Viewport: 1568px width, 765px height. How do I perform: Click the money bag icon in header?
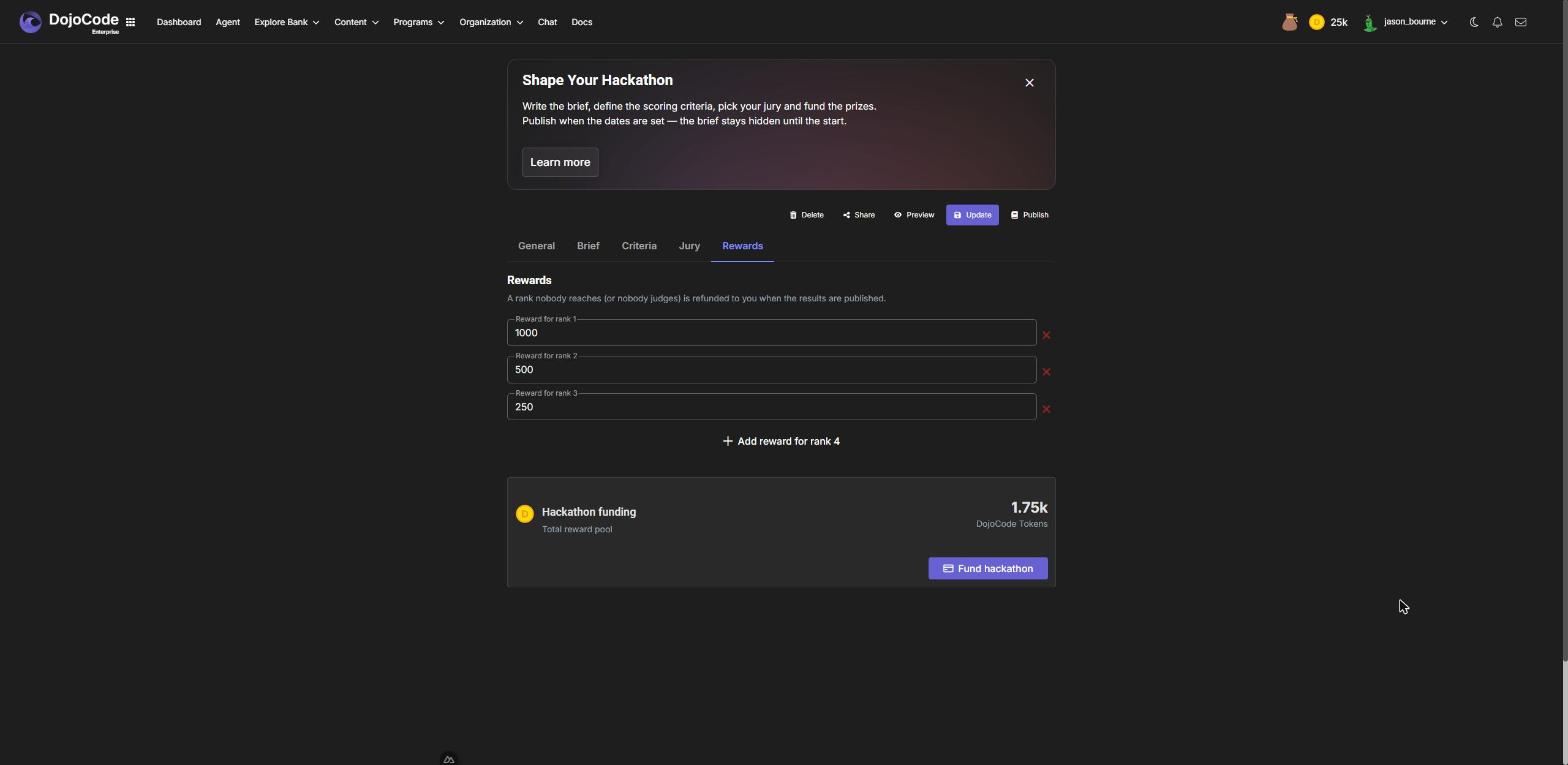(1290, 22)
